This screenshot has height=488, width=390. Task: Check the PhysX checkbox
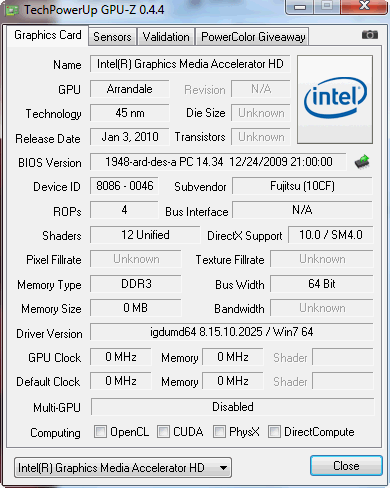(219, 432)
